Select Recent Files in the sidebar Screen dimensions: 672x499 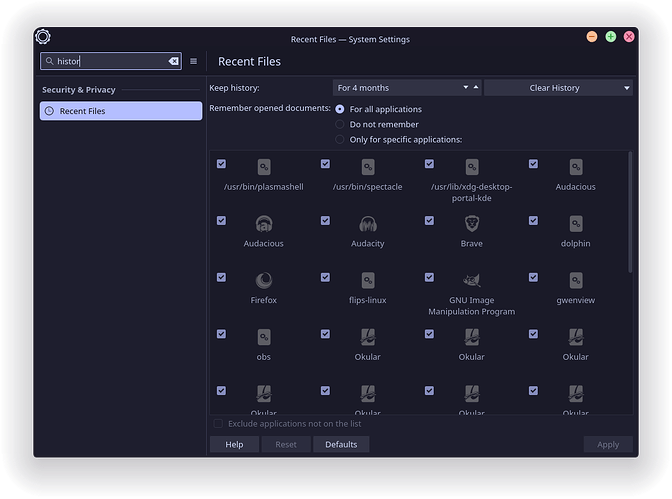[121, 111]
